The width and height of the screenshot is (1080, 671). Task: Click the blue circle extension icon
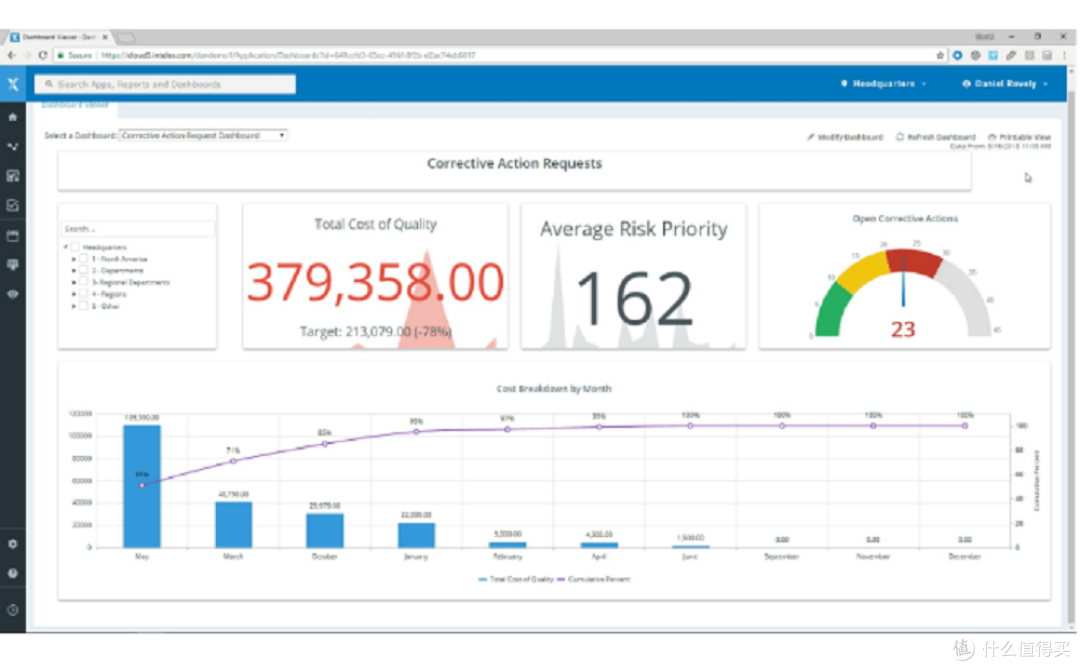coord(957,55)
